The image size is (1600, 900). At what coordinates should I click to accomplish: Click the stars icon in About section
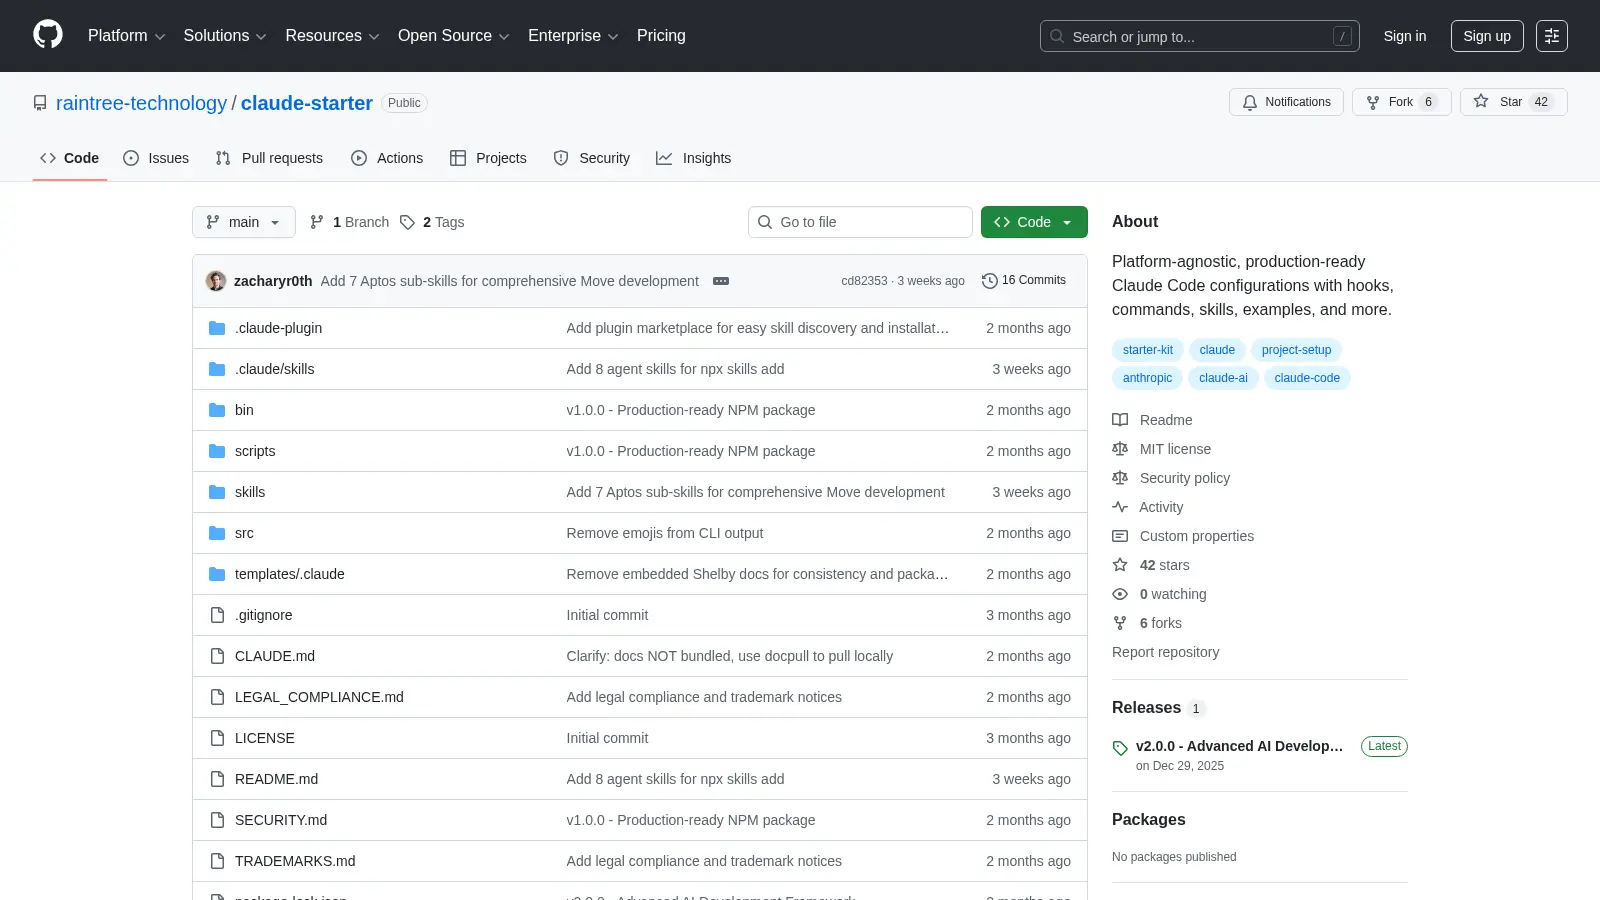1120,565
